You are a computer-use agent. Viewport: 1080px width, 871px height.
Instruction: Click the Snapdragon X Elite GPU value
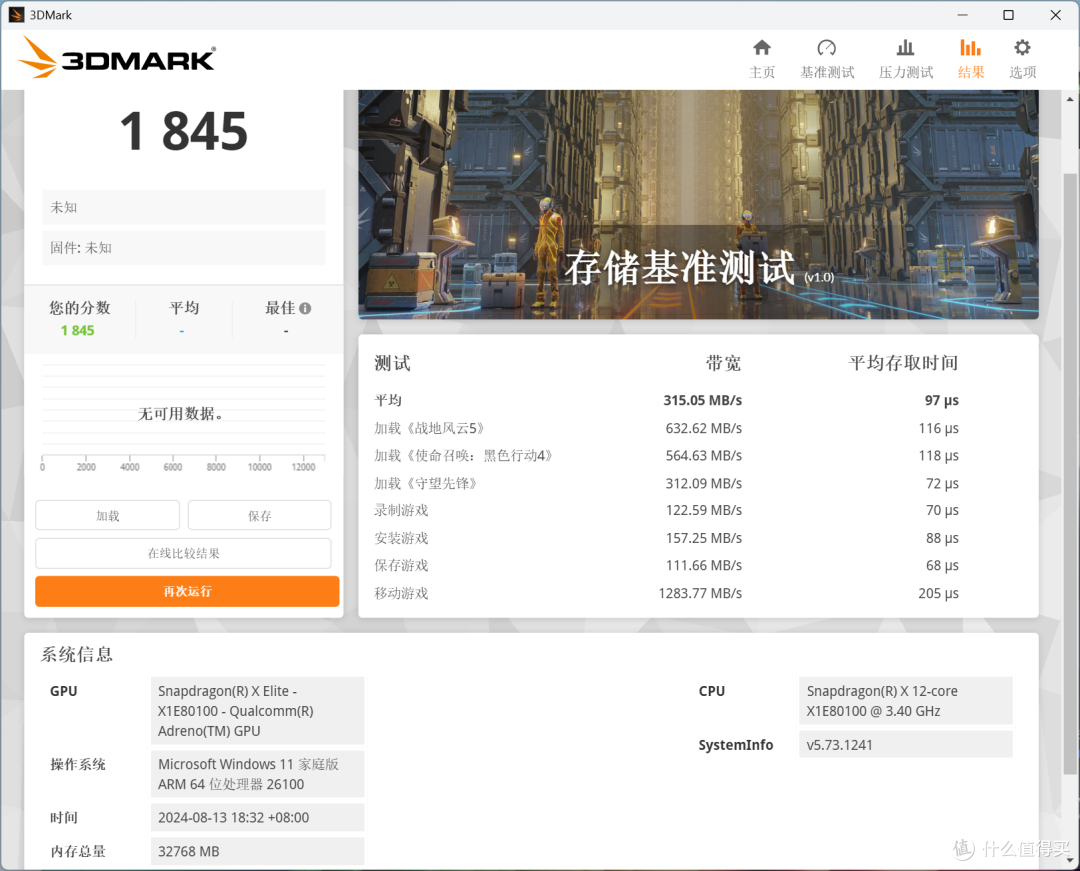[x=258, y=711]
